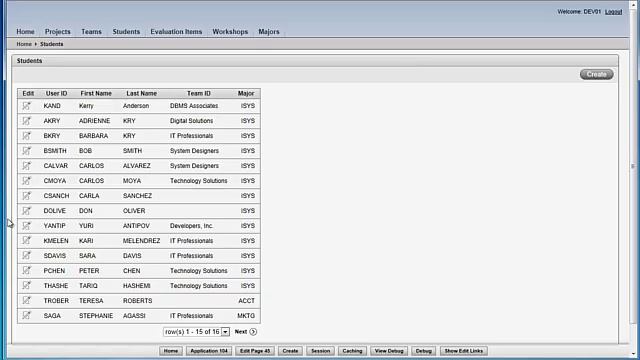
Task: Sort by Major column header
Action: click(x=246, y=93)
